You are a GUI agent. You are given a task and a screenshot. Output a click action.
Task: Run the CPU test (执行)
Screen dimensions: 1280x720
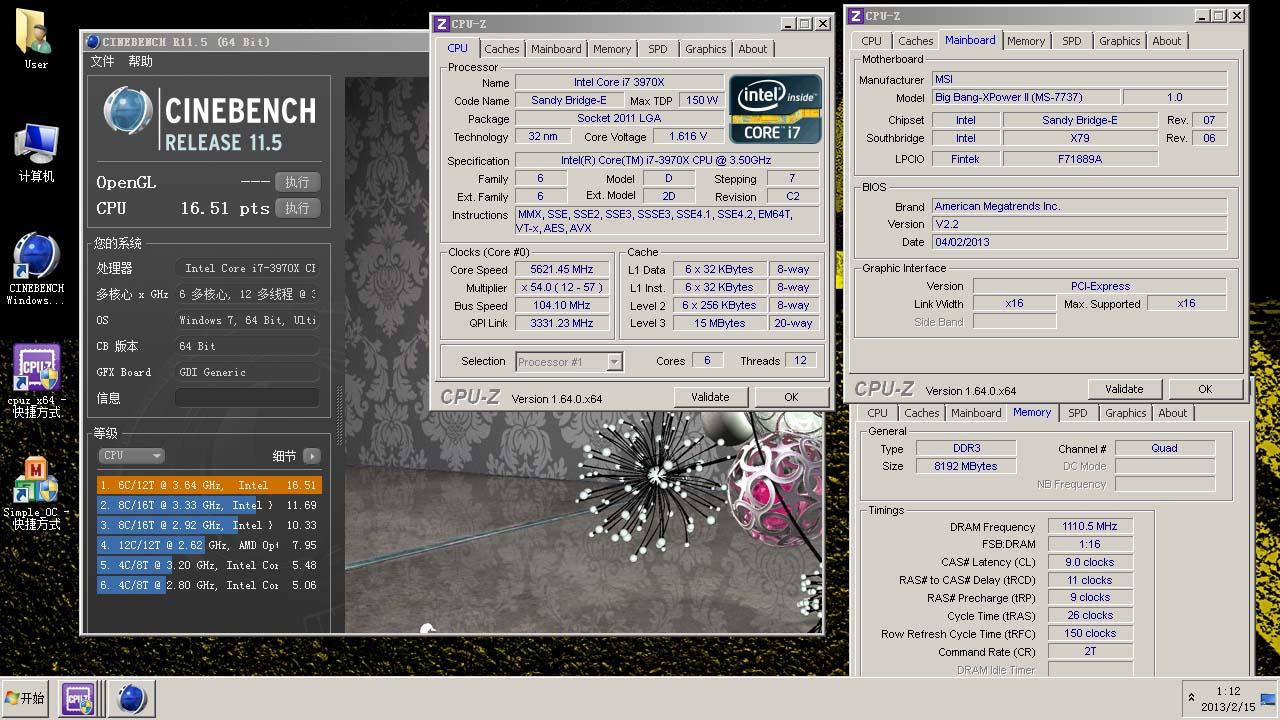click(297, 208)
